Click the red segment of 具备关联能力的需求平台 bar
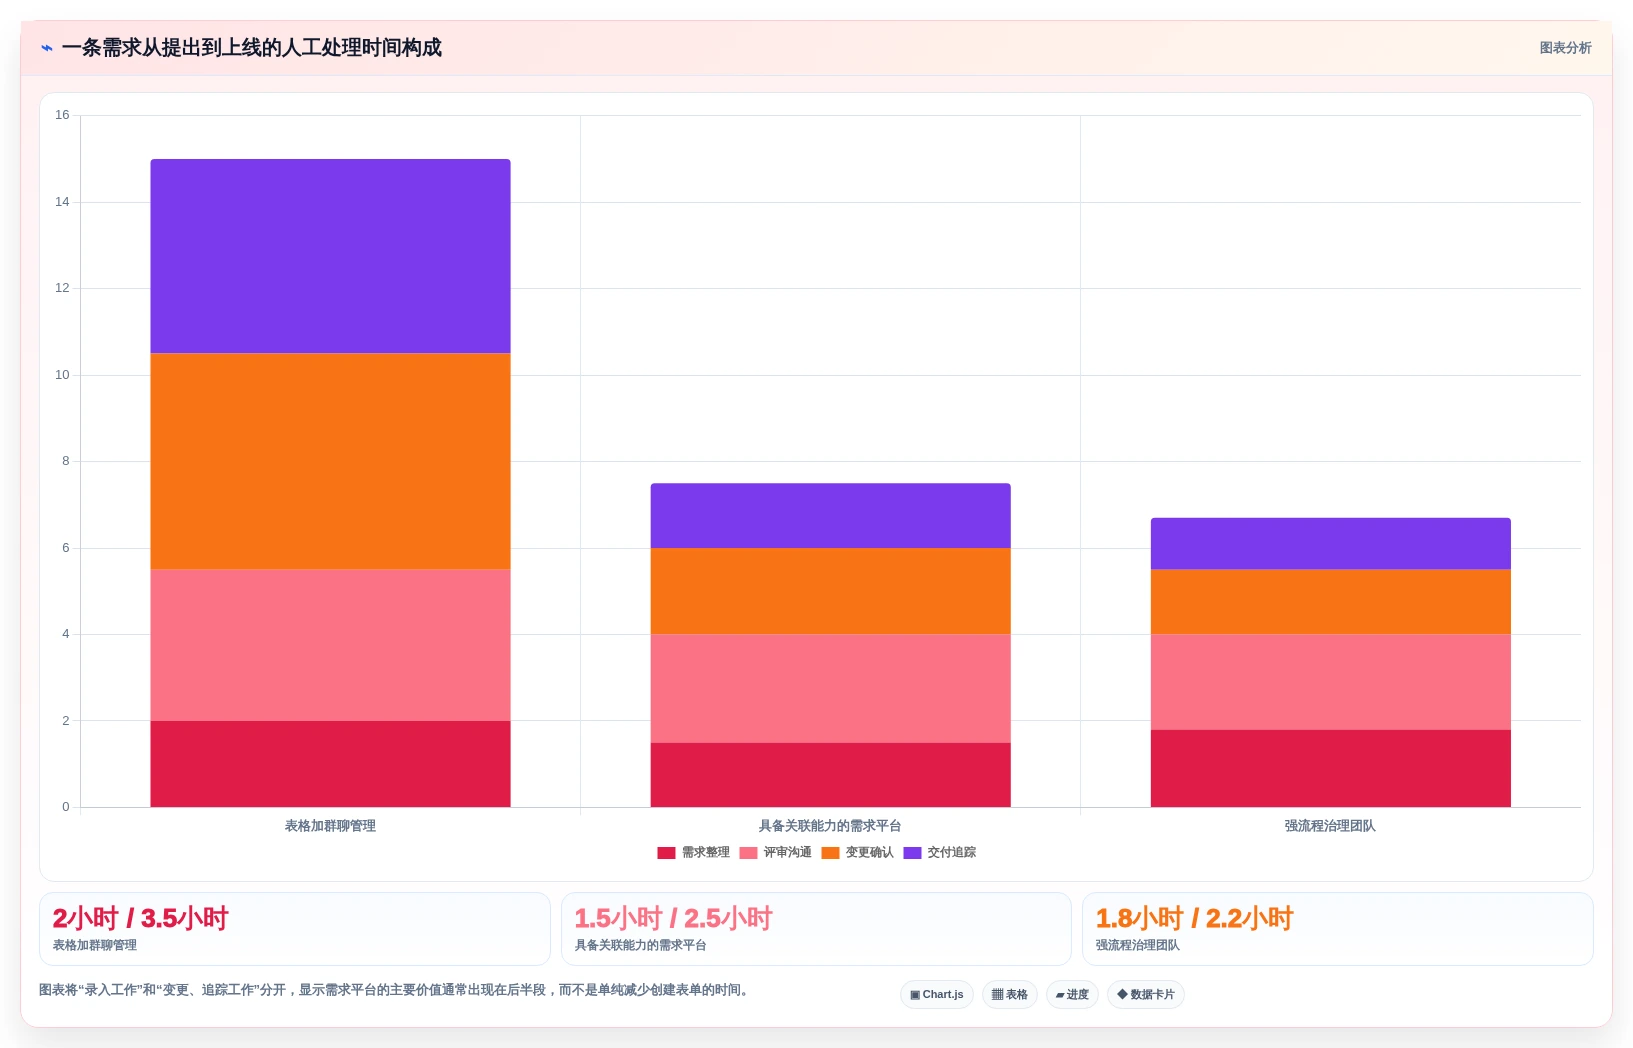The height and width of the screenshot is (1048, 1633). 830,775
